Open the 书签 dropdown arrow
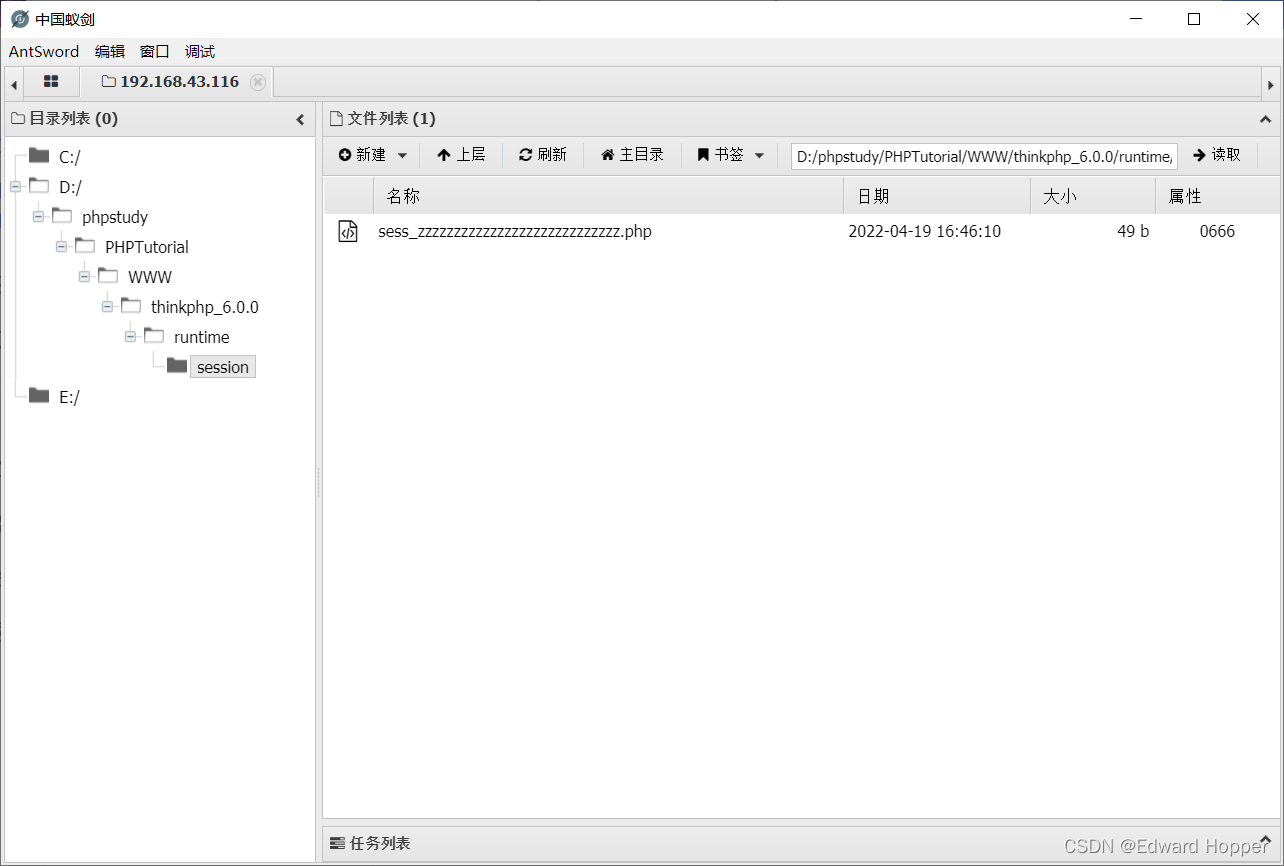The width and height of the screenshot is (1284, 866). point(760,156)
